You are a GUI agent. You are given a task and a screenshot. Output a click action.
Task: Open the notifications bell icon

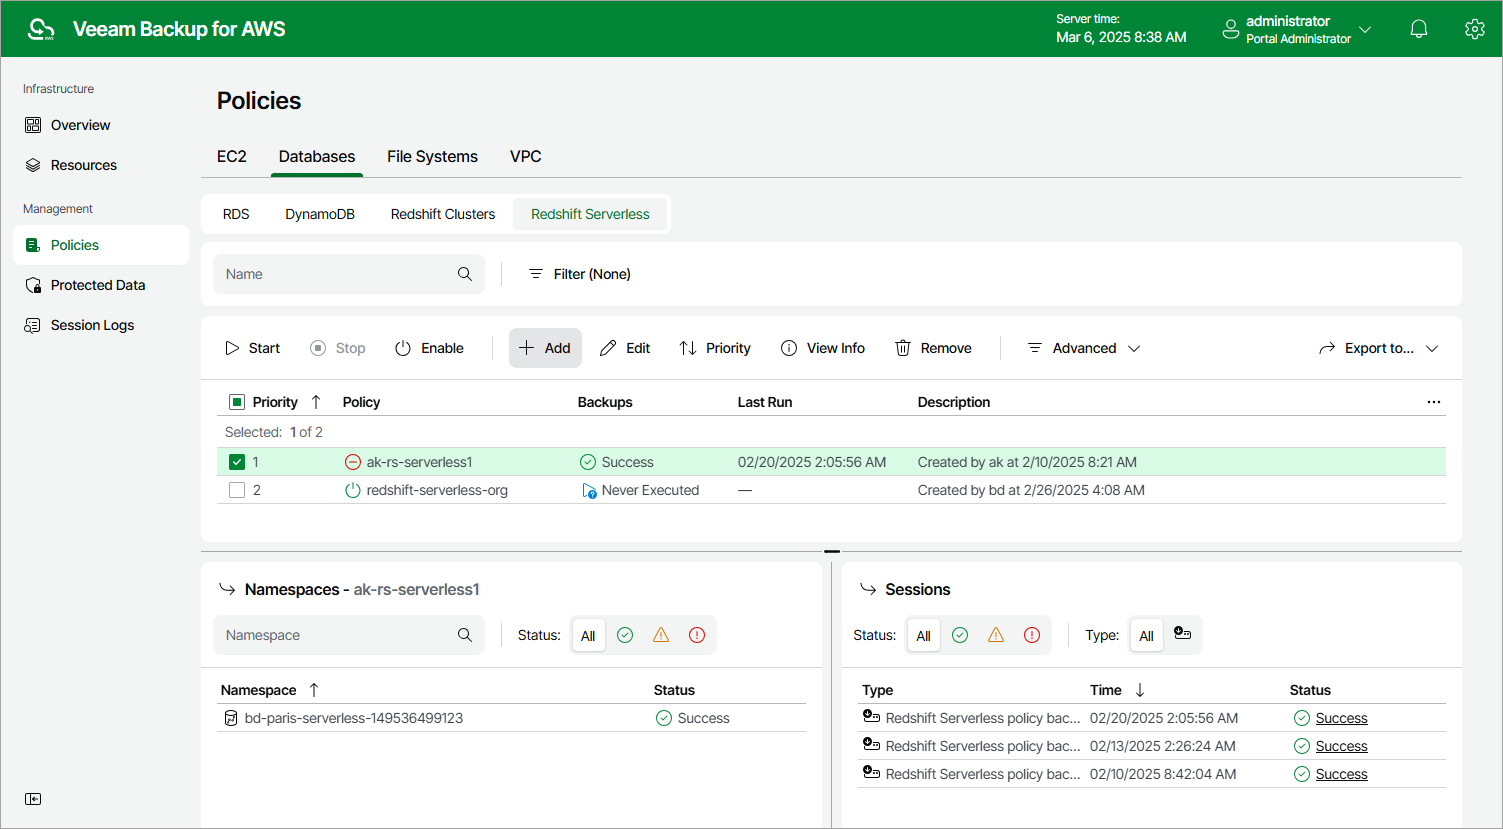point(1418,29)
